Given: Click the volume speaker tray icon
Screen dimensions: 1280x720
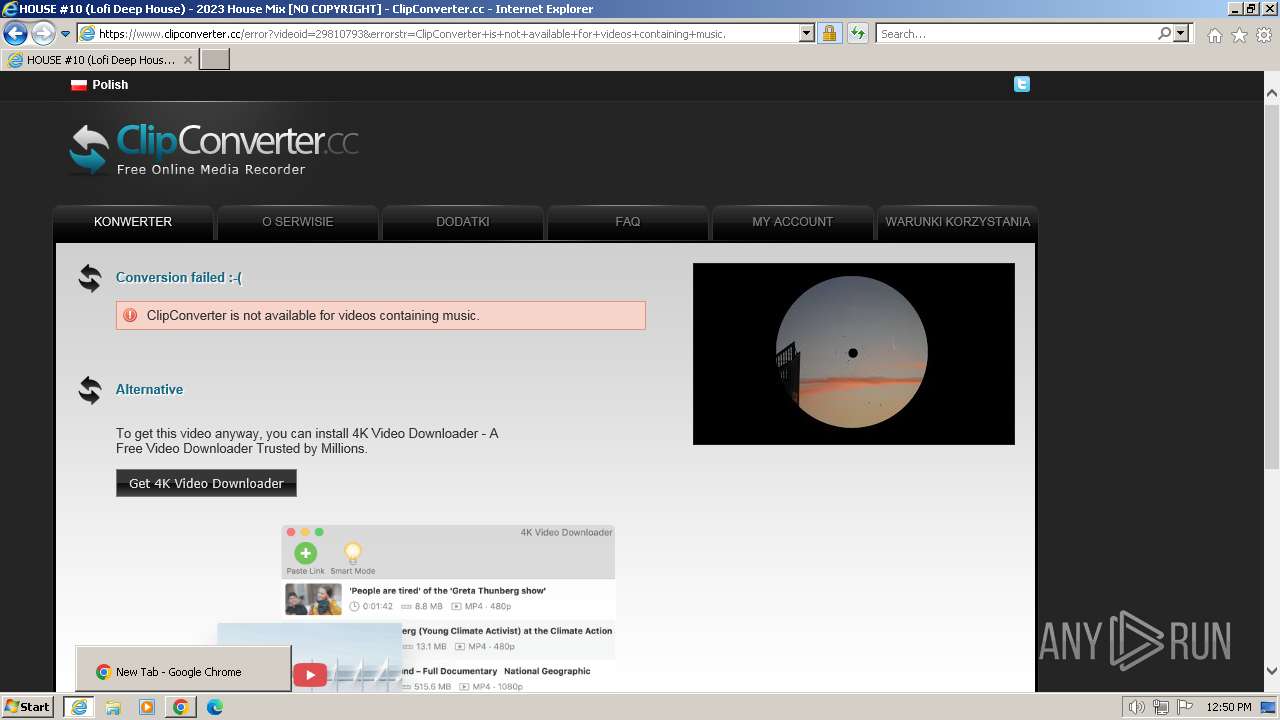Looking at the screenshot, I should [x=1137, y=707].
